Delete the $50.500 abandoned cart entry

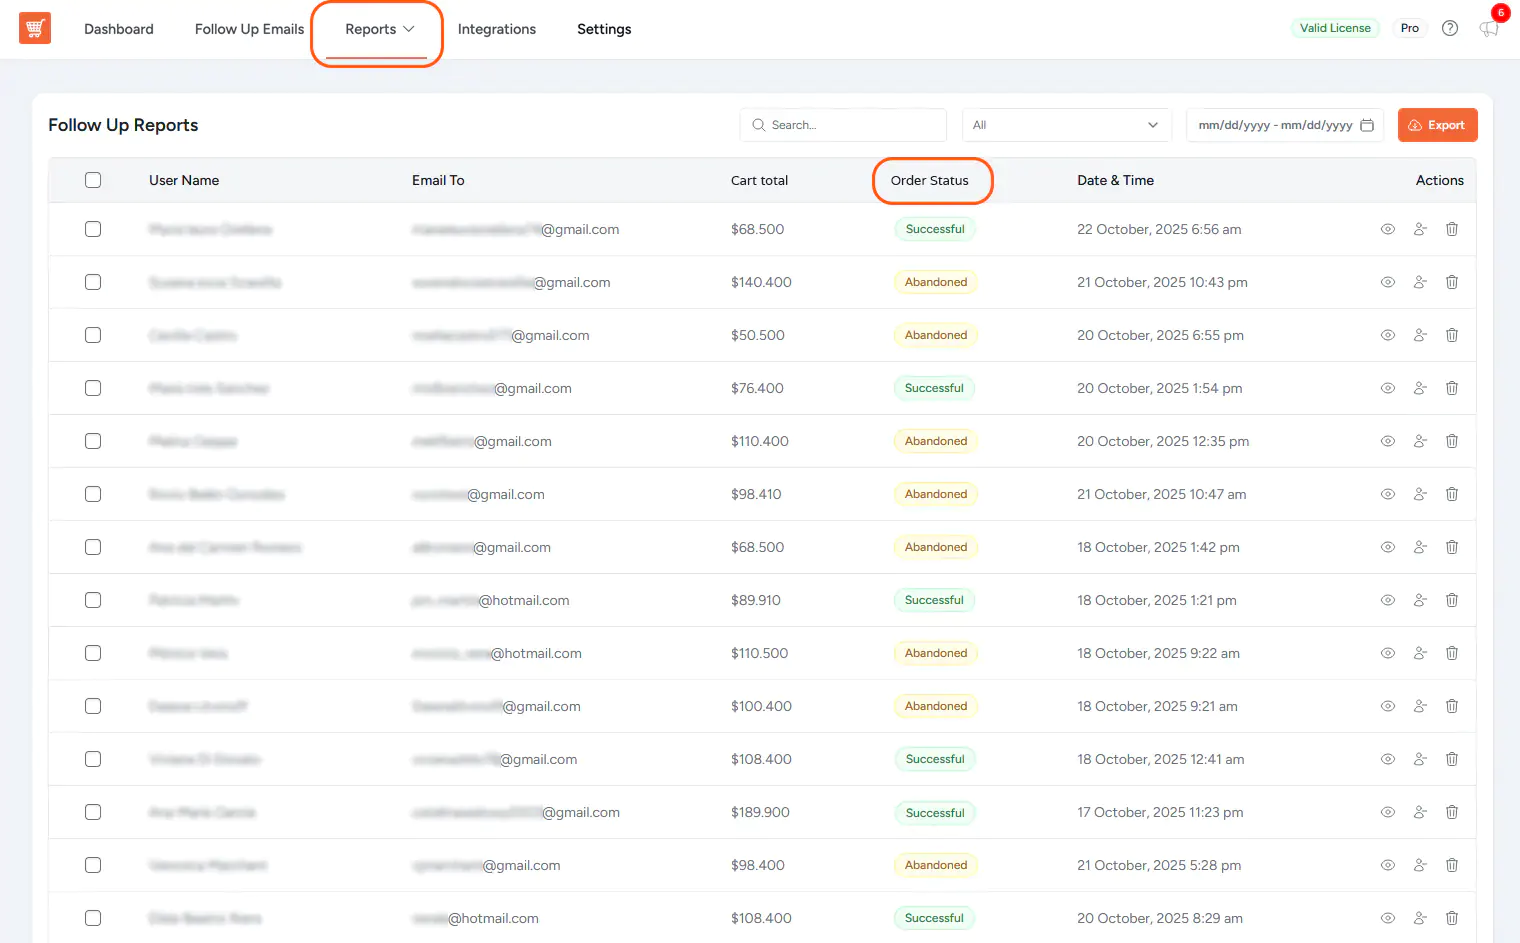1452,335
